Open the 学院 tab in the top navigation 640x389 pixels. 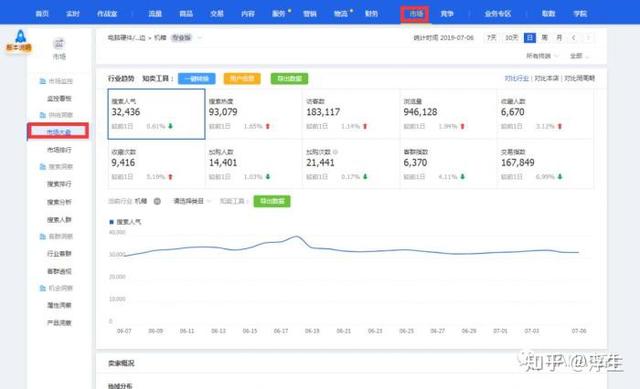[x=580, y=13]
